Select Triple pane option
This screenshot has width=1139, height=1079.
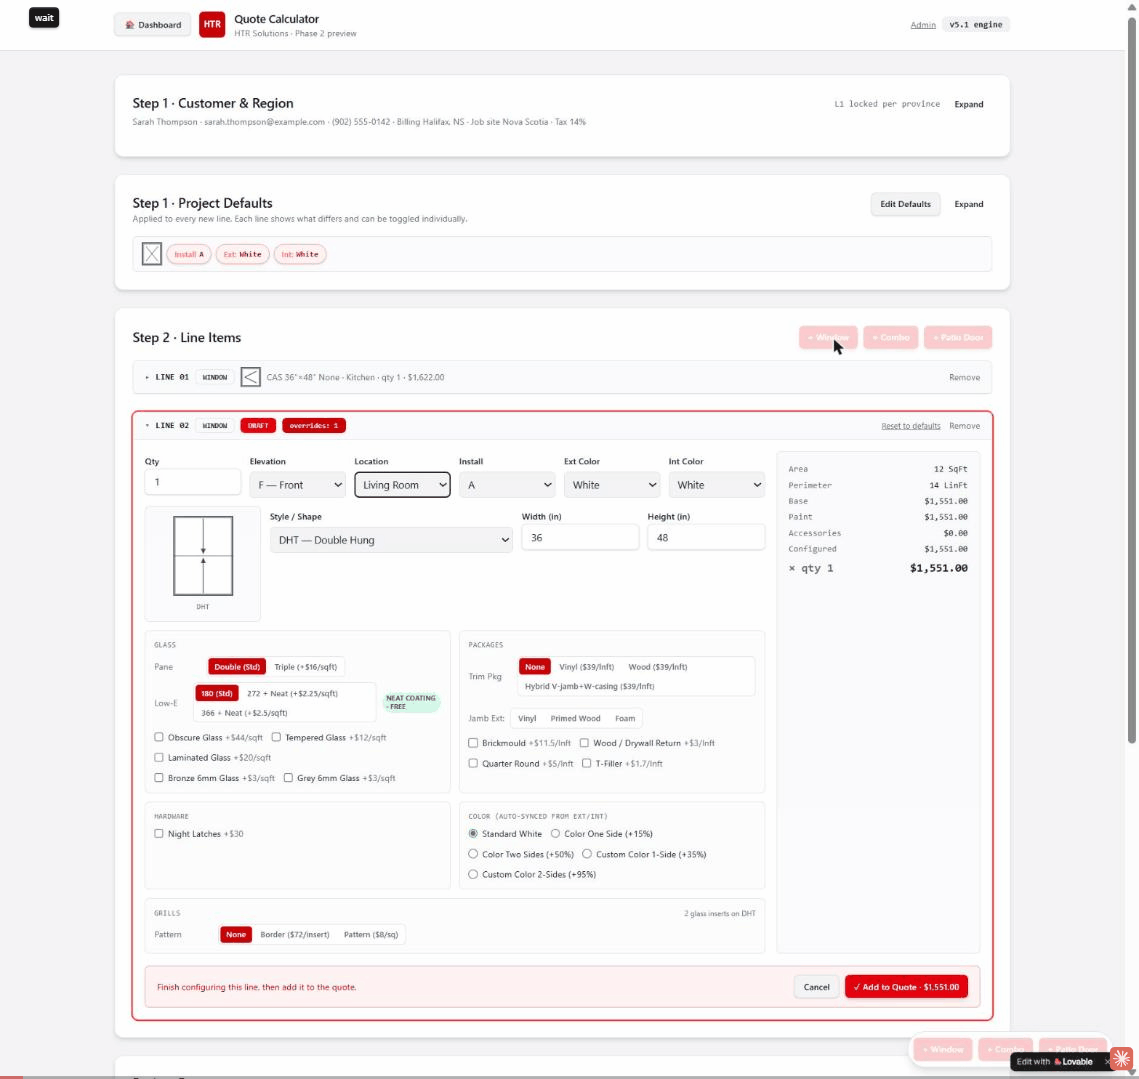(x=305, y=667)
